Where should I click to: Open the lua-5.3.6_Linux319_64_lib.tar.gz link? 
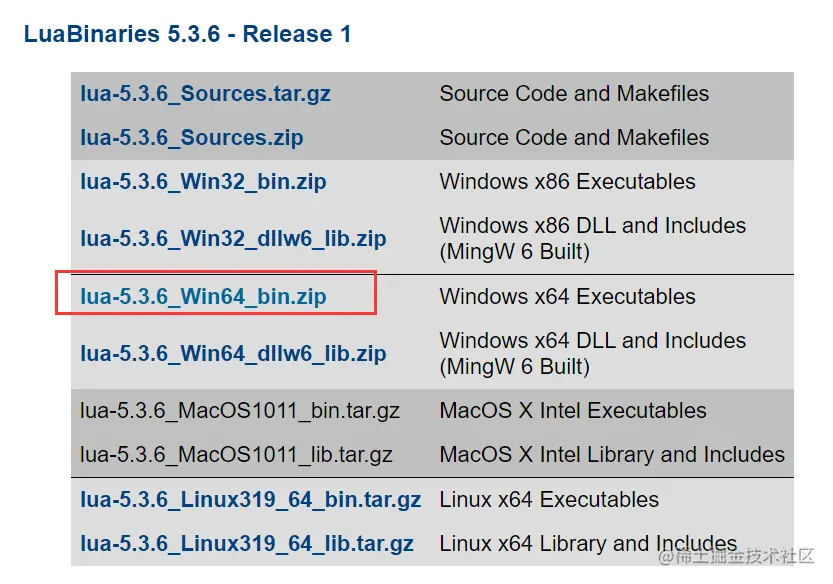pos(247,545)
